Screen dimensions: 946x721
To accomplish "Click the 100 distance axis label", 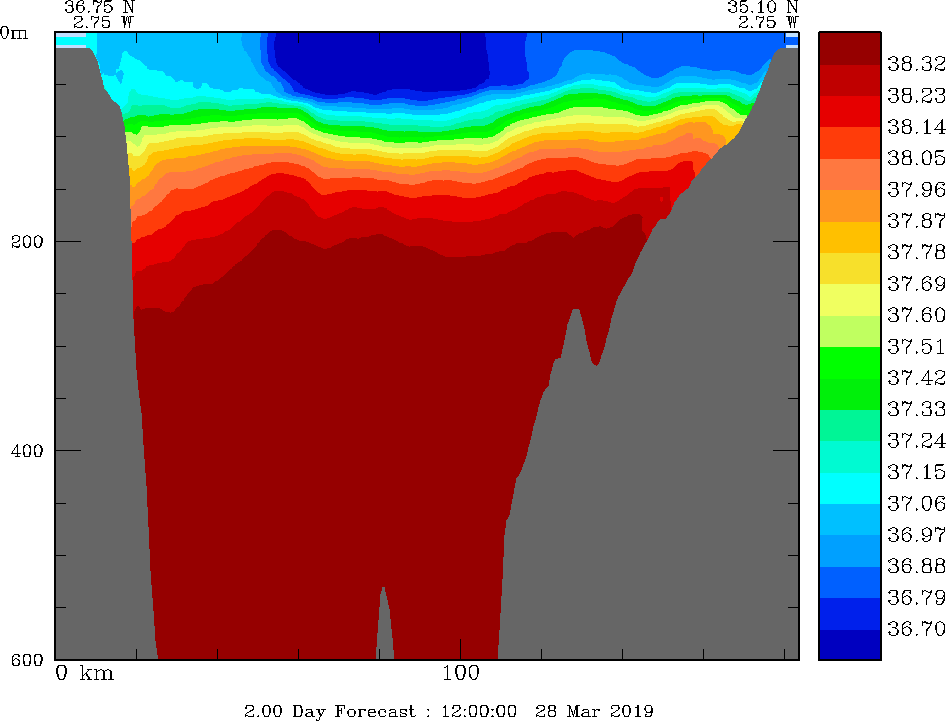I will pos(461,673).
